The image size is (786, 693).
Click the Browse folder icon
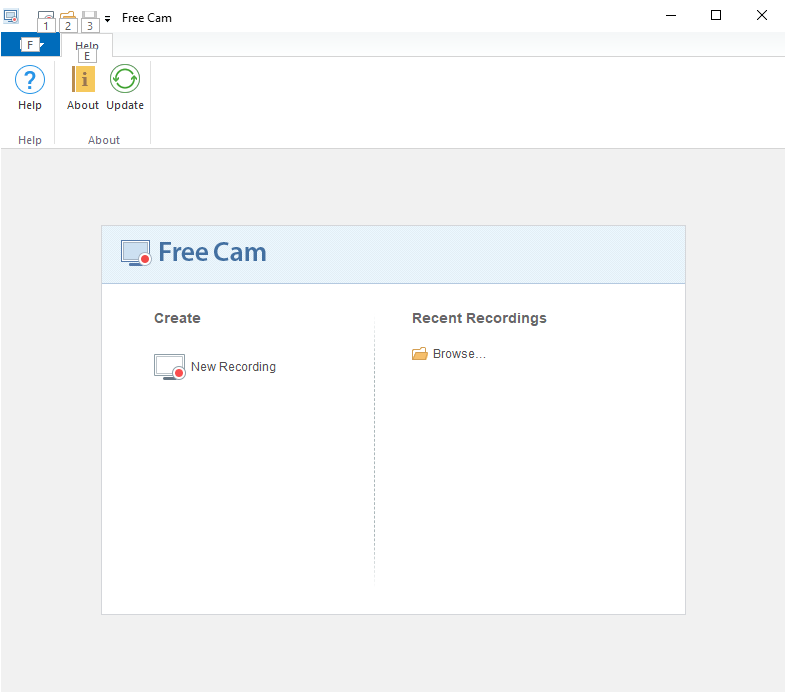[420, 354]
